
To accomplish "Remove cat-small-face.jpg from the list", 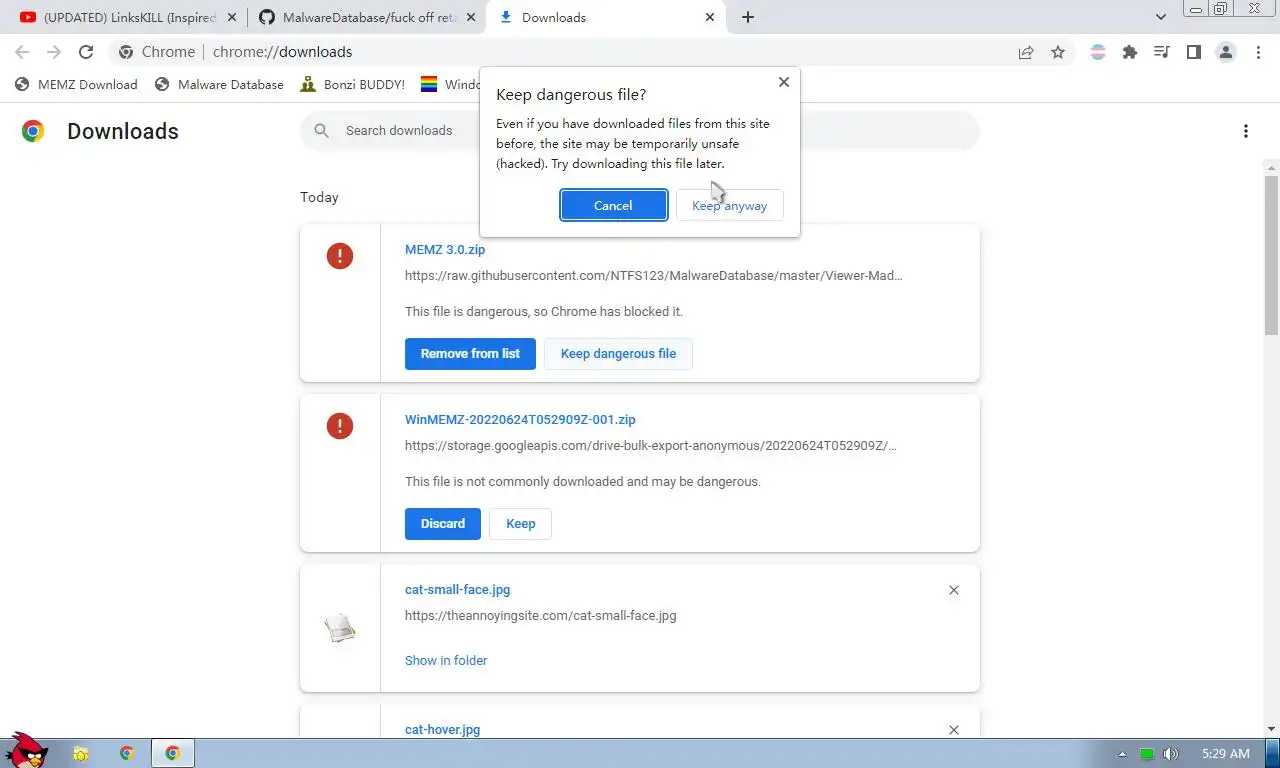I will coord(954,590).
